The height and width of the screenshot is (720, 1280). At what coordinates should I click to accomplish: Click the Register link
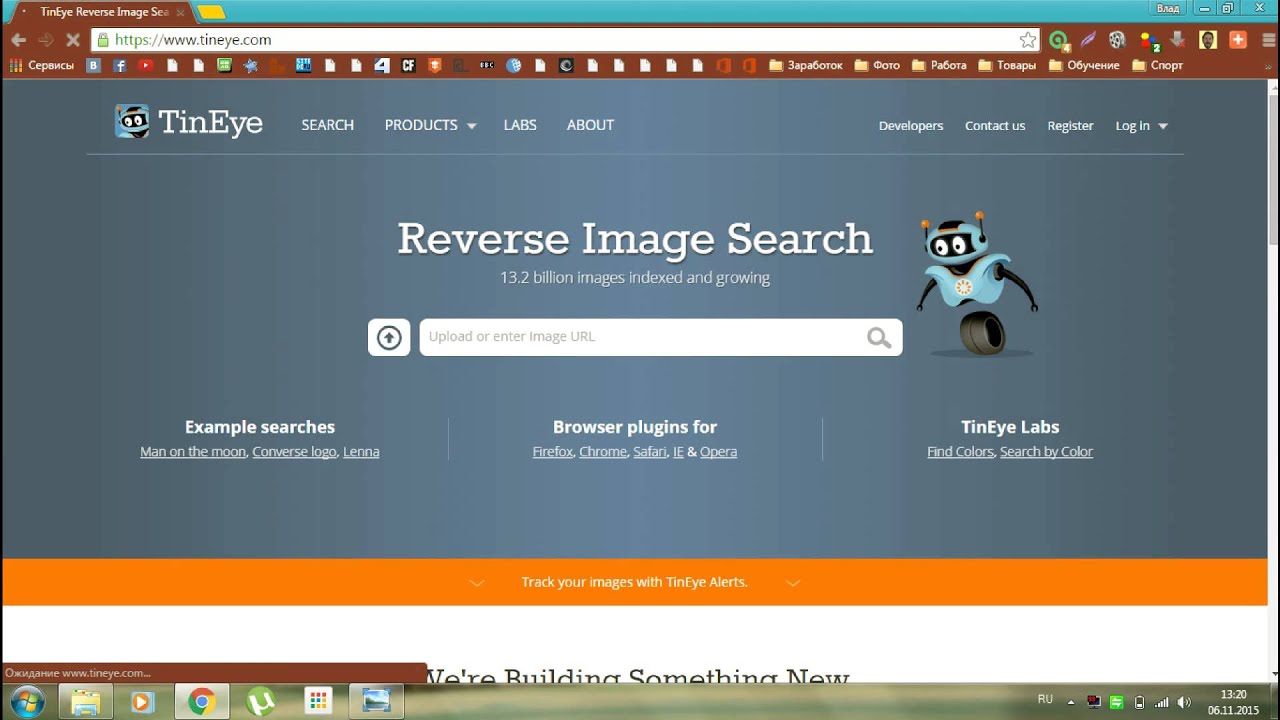click(1070, 126)
